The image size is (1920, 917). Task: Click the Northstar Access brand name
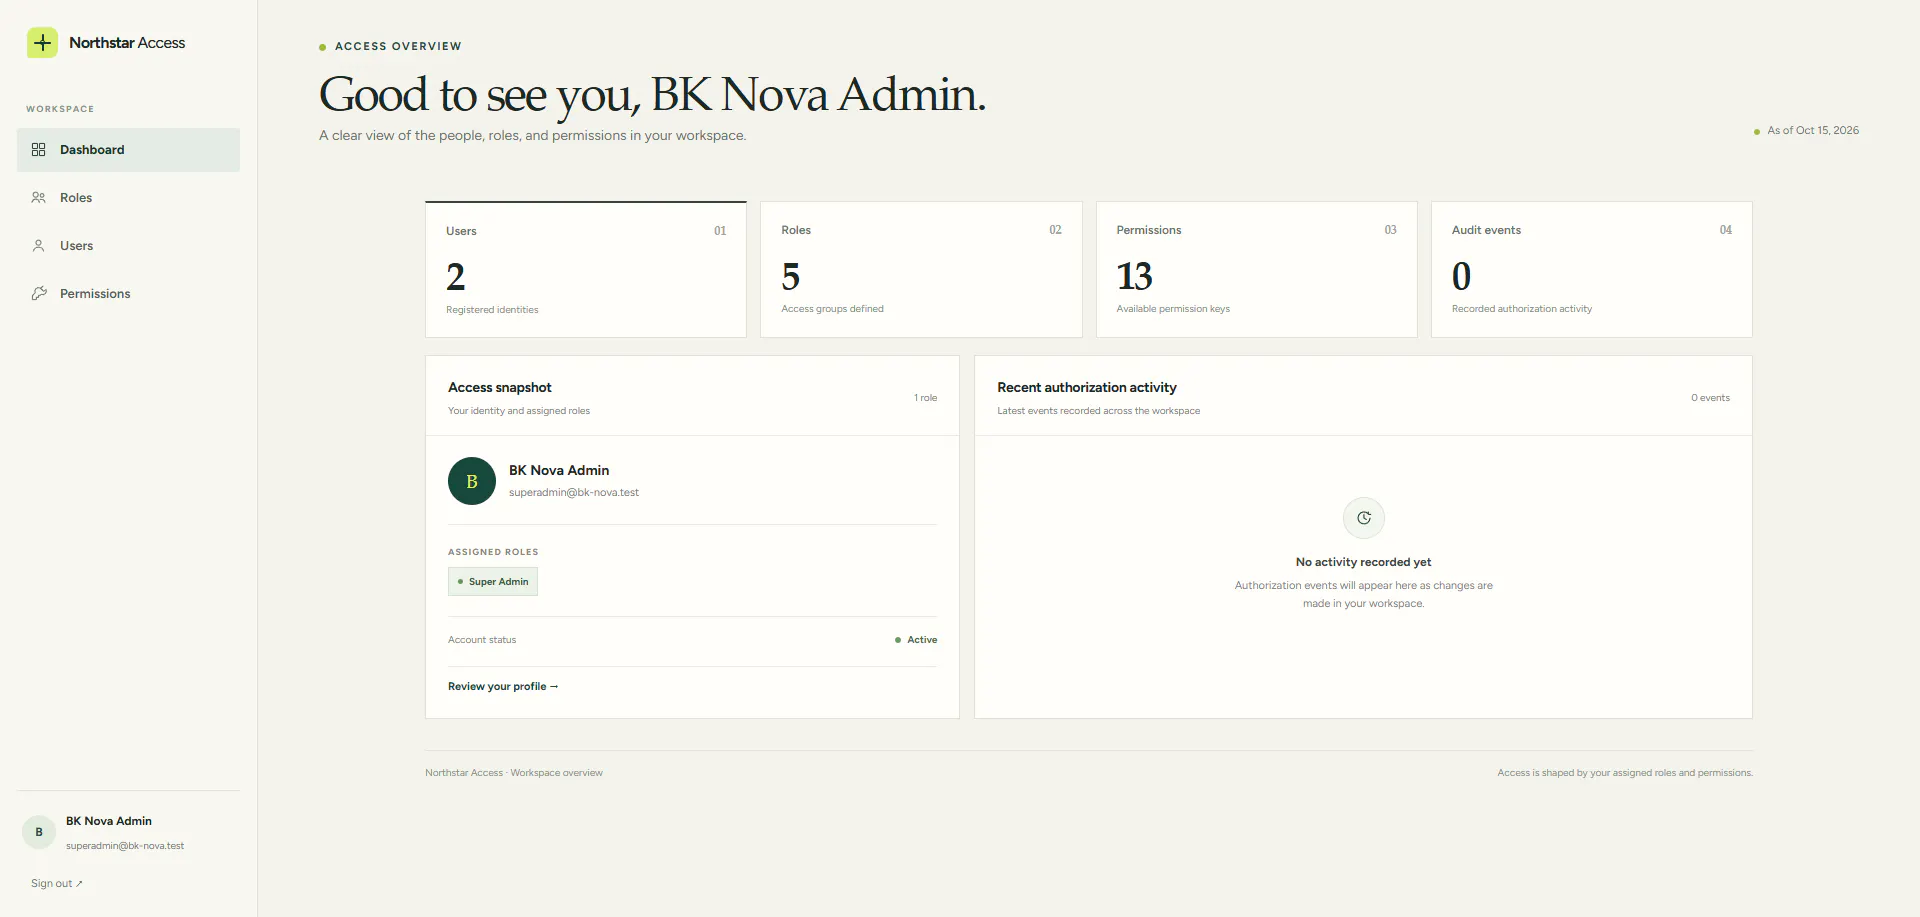[127, 43]
